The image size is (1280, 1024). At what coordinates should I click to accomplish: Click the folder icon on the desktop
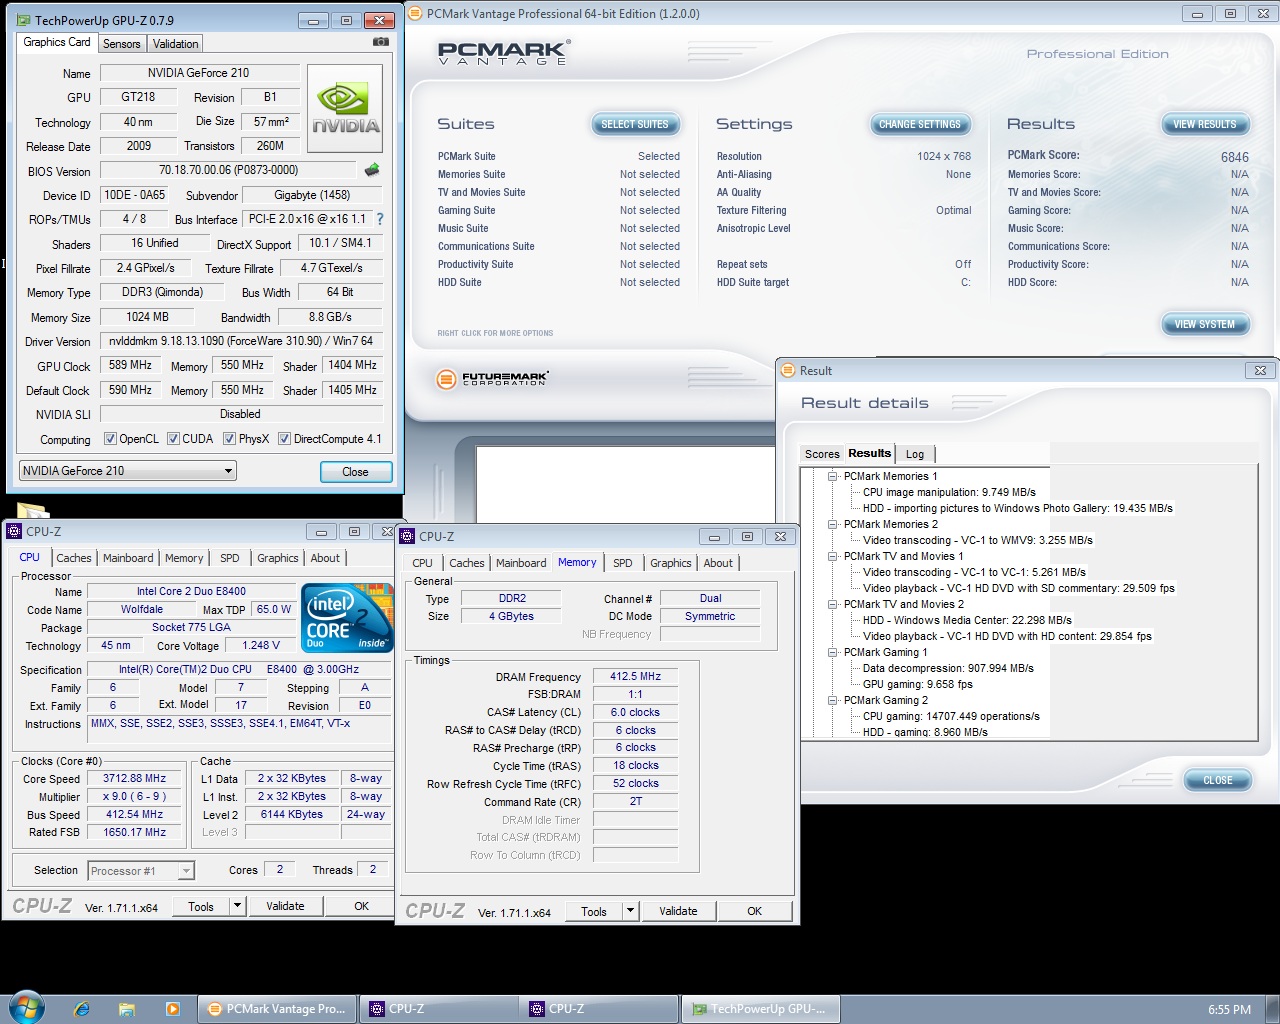[x=32, y=510]
